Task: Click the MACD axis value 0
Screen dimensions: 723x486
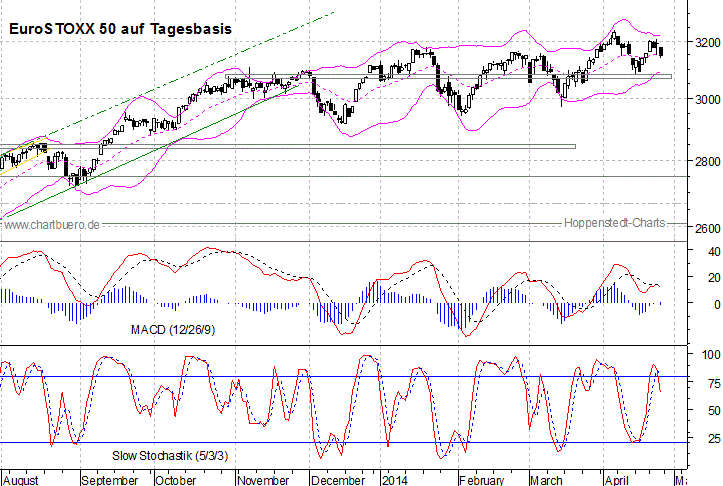Action: pyautogui.click(x=717, y=304)
